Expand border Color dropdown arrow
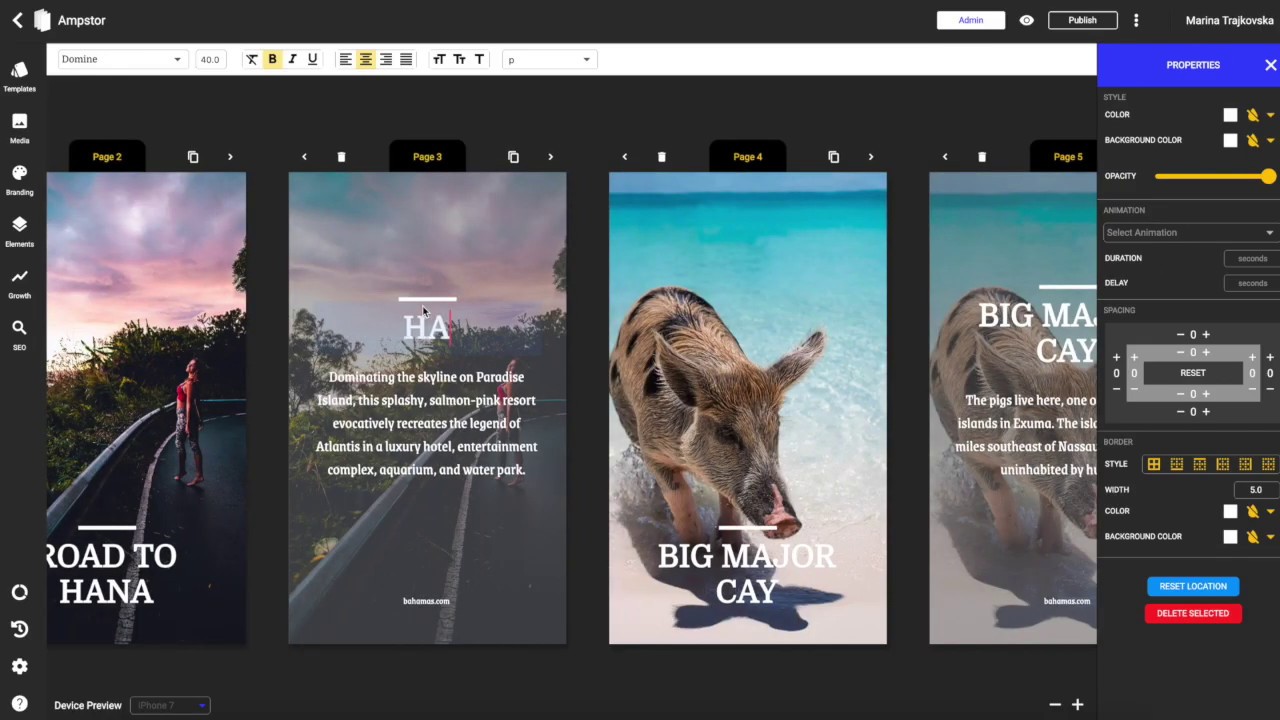1280x720 pixels. click(1270, 511)
